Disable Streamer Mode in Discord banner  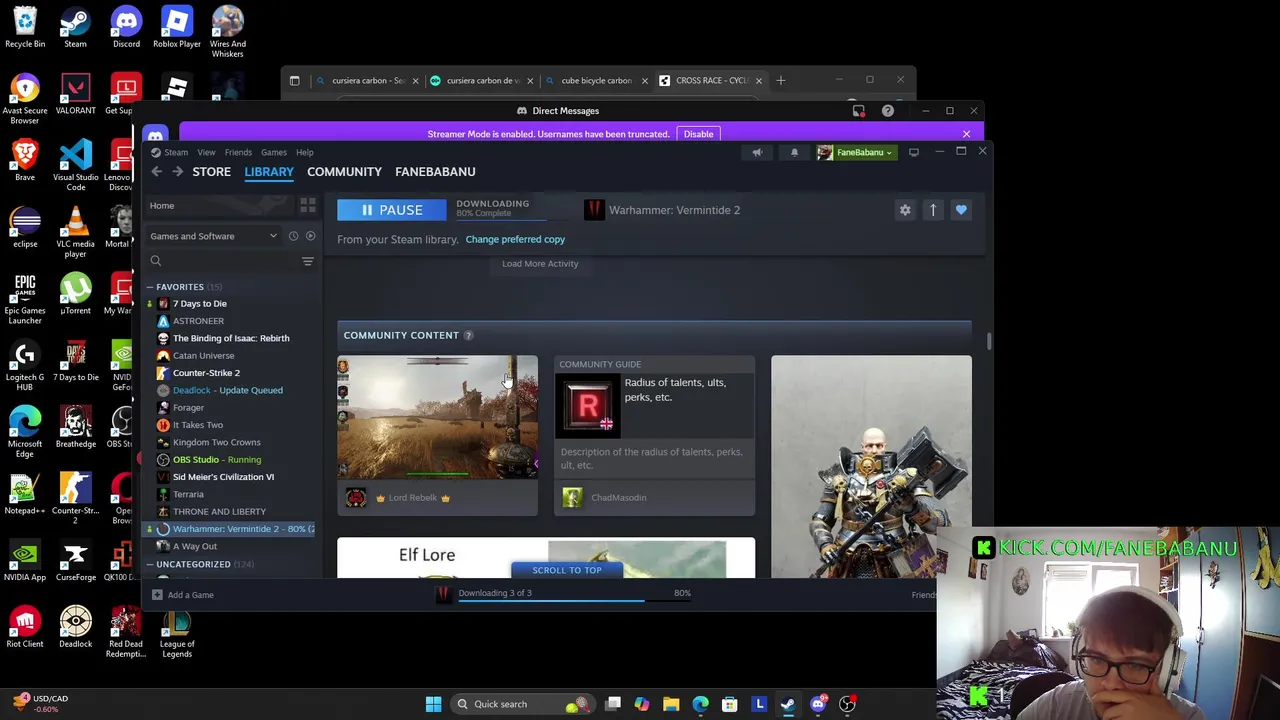698,134
